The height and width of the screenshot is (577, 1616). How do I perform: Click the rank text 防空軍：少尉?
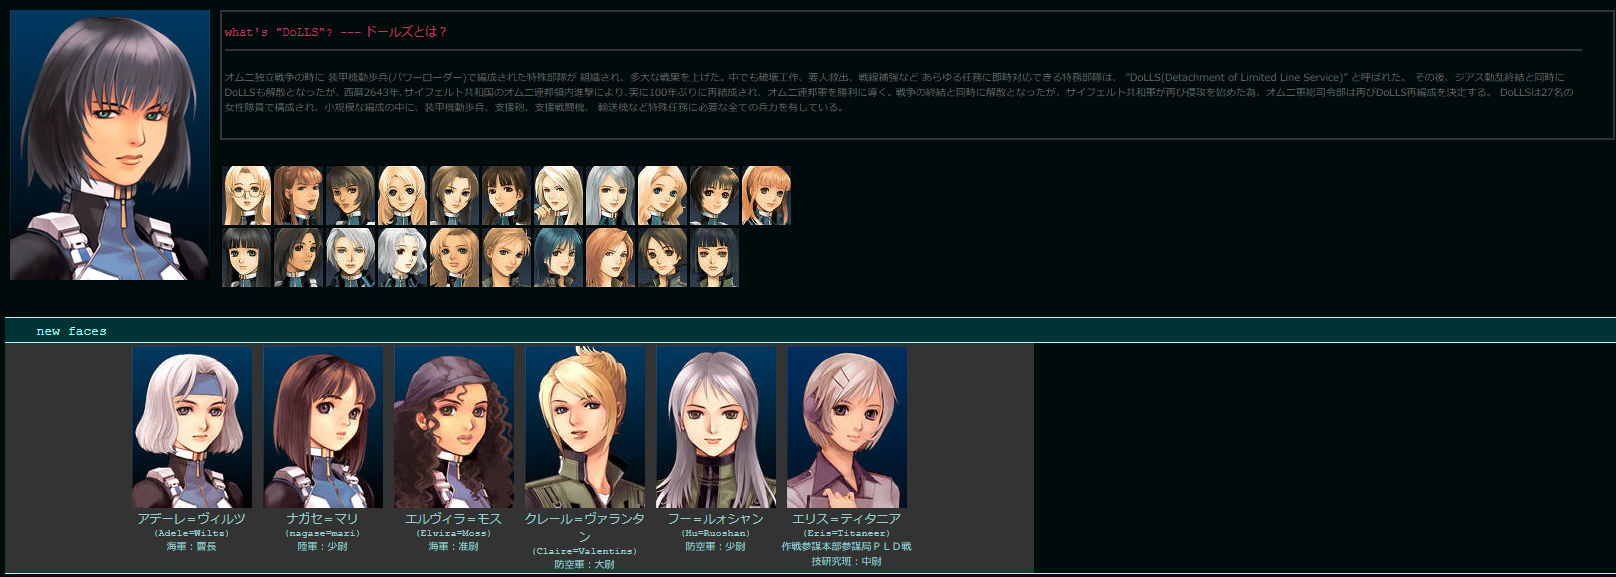coord(716,547)
